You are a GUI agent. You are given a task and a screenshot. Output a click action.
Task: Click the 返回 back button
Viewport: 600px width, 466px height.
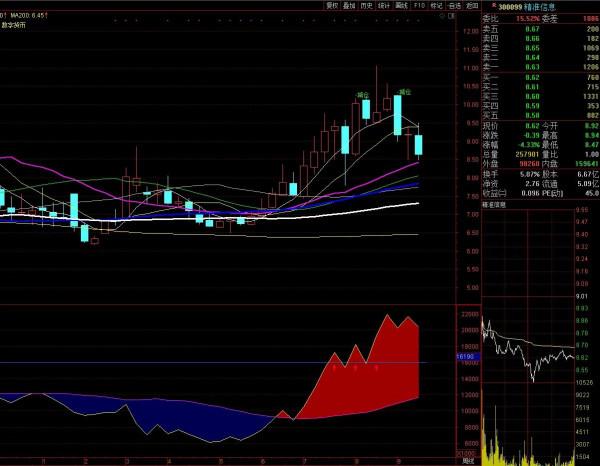471,5
